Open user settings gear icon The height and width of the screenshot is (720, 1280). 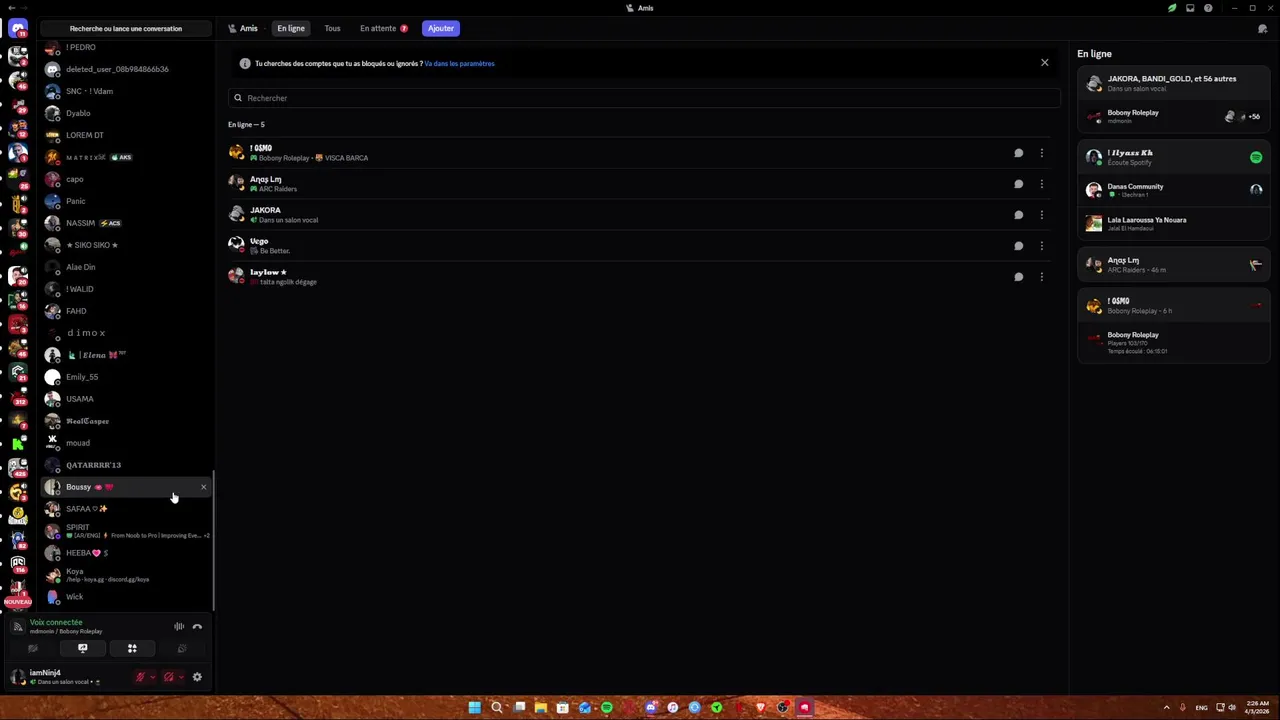(197, 677)
